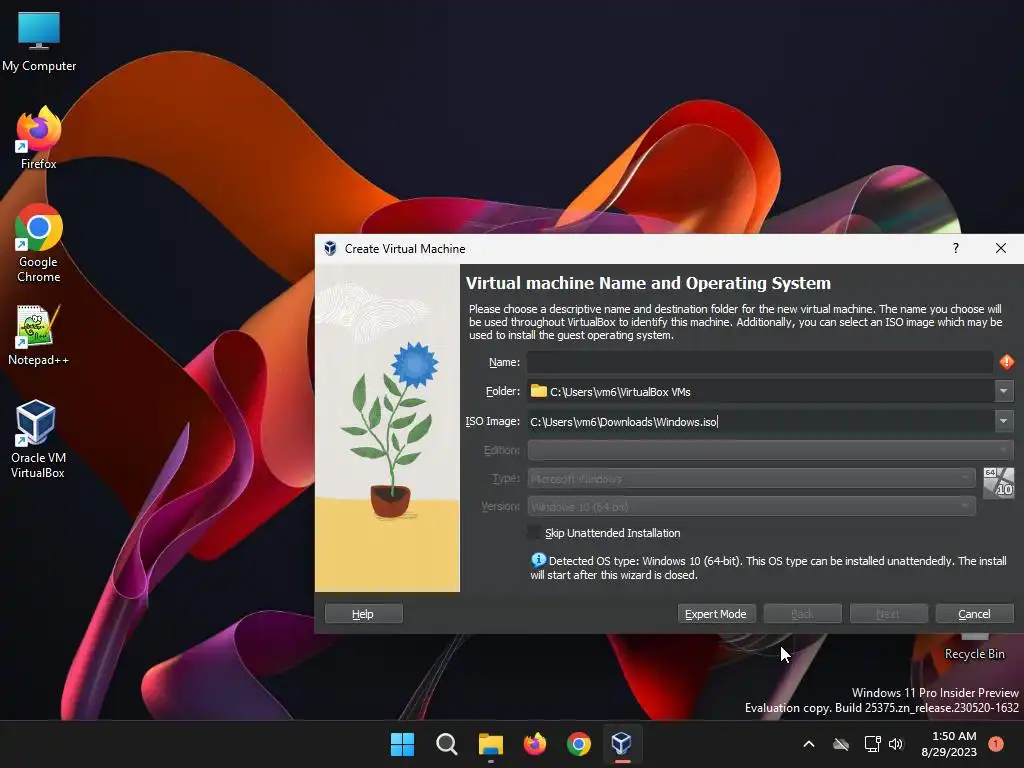The width and height of the screenshot is (1024, 768).
Task: Click the VirtualBox icon in dialog title bar
Action: pyautogui.click(x=330, y=249)
